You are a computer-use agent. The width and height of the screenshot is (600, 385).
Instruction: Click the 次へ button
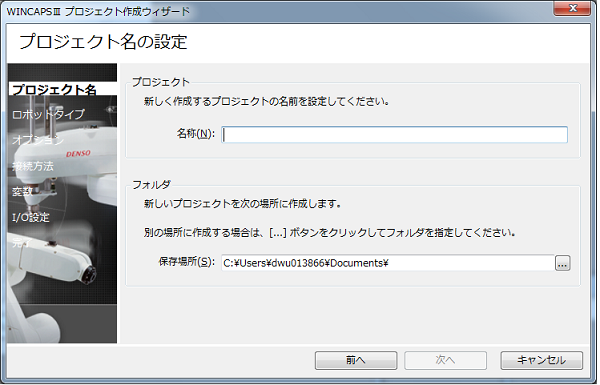click(x=445, y=360)
